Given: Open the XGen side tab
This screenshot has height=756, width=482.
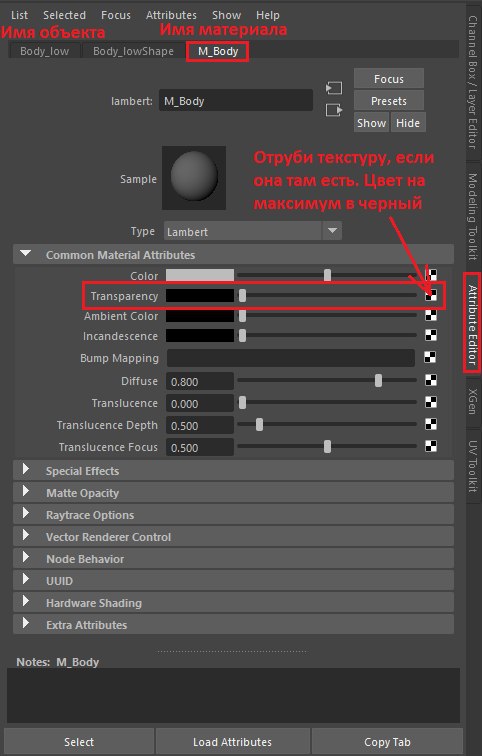Looking at the screenshot, I should (x=473, y=401).
